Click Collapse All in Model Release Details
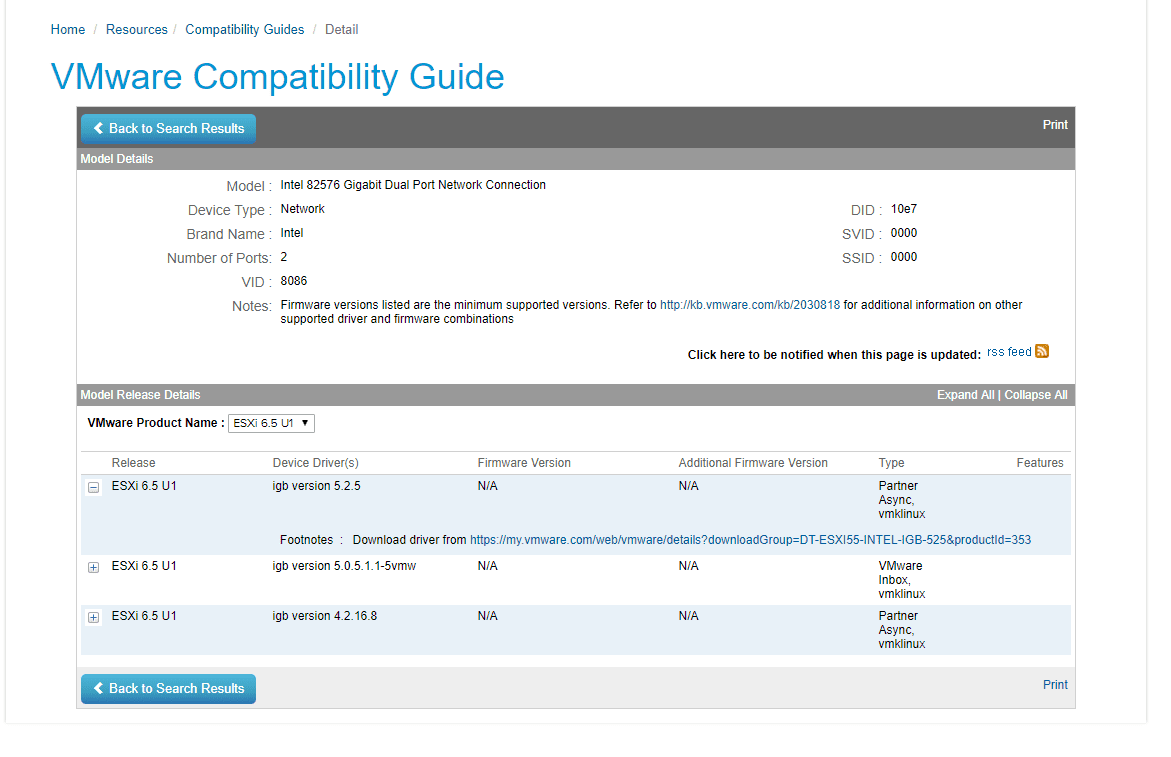The width and height of the screenshot is (1171, 757). (x=1035, y=394)
